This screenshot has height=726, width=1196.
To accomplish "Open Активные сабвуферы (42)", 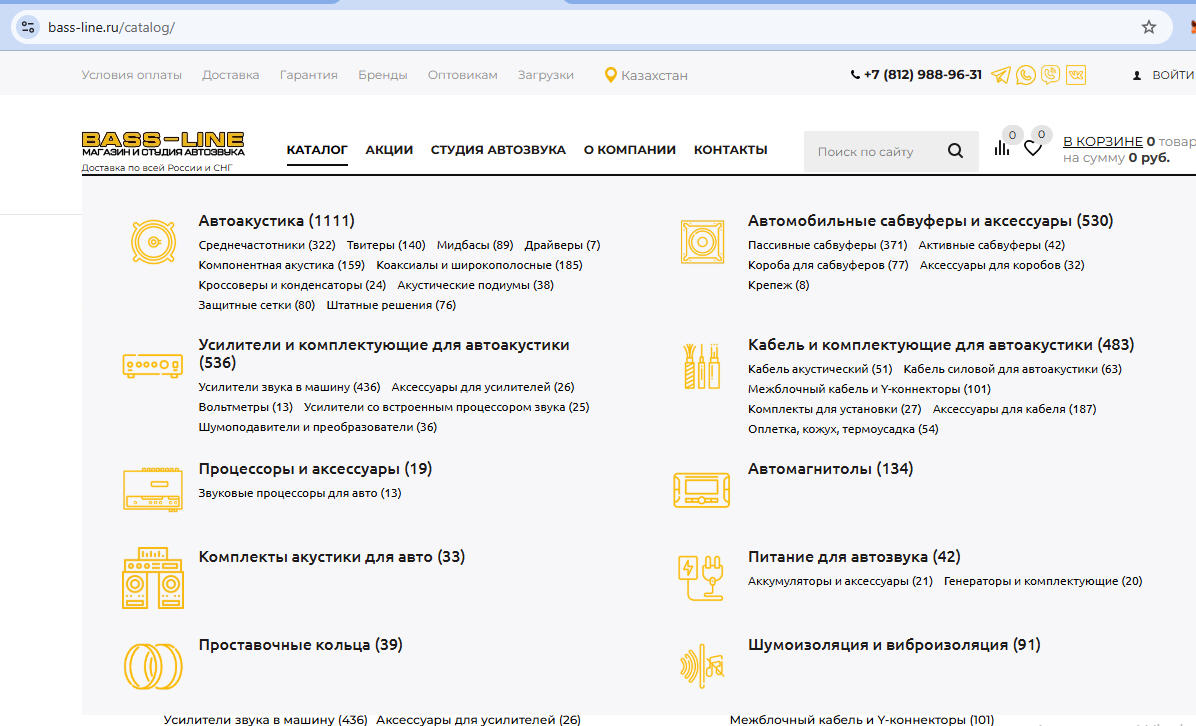I will tap(992, 245).
